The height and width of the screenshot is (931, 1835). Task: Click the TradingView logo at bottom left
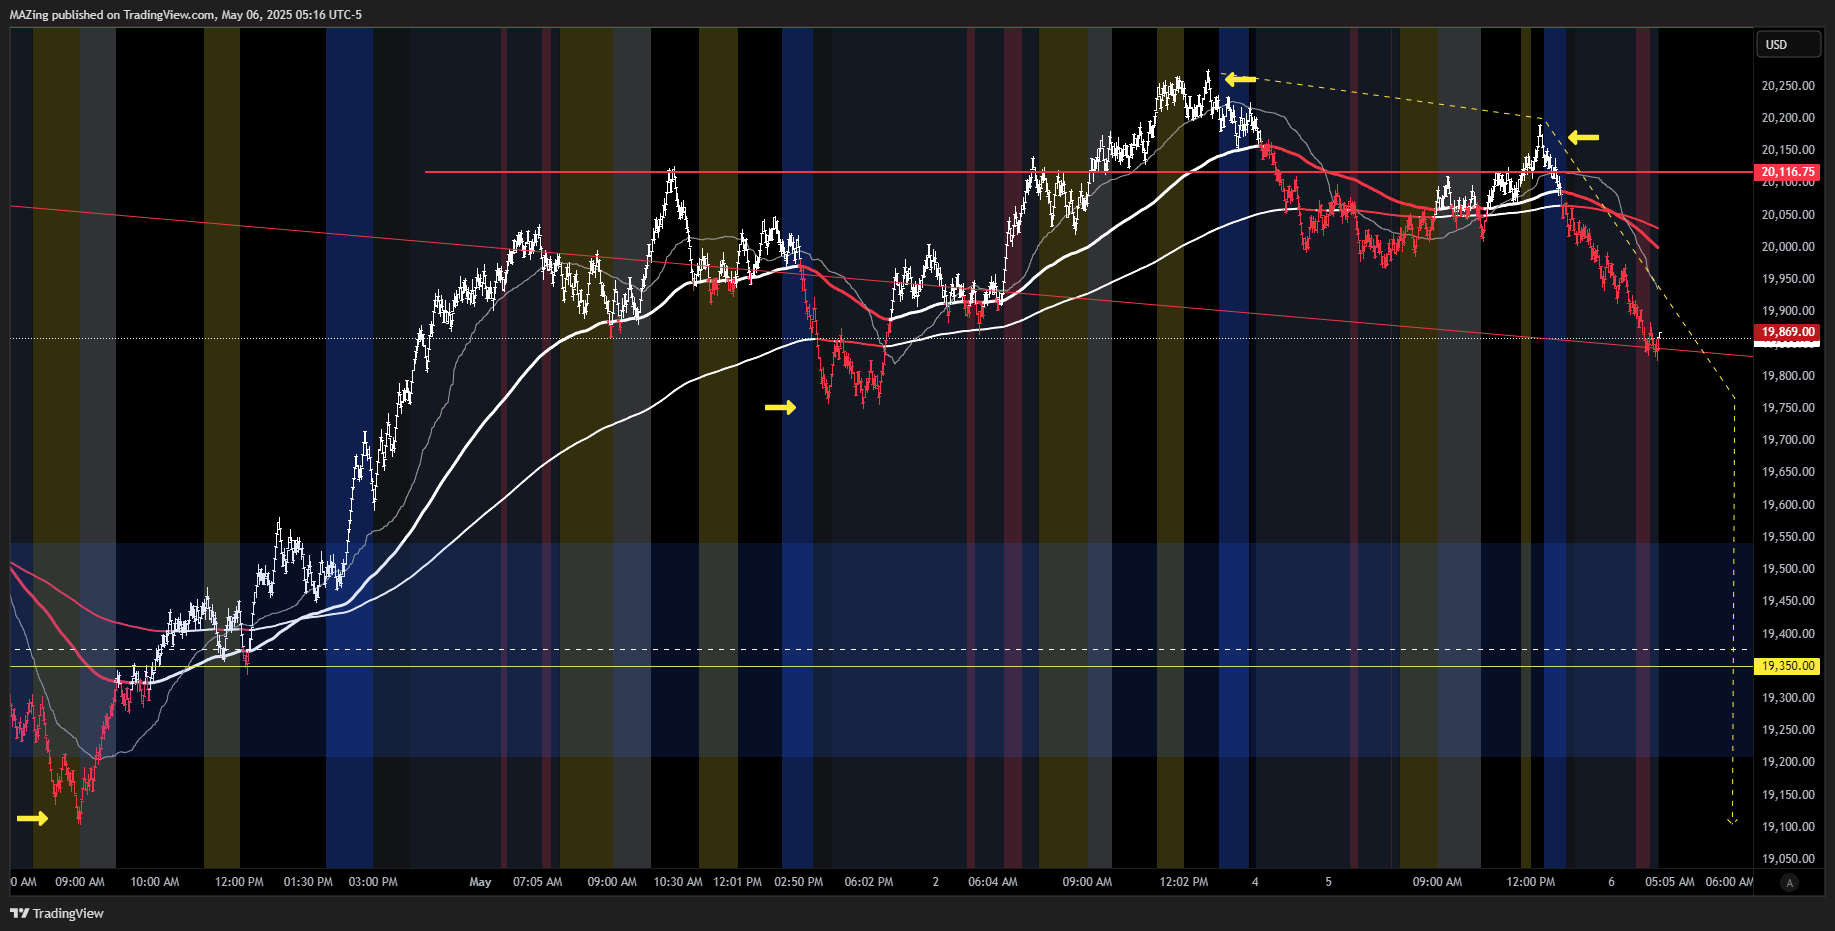(57, 913)
